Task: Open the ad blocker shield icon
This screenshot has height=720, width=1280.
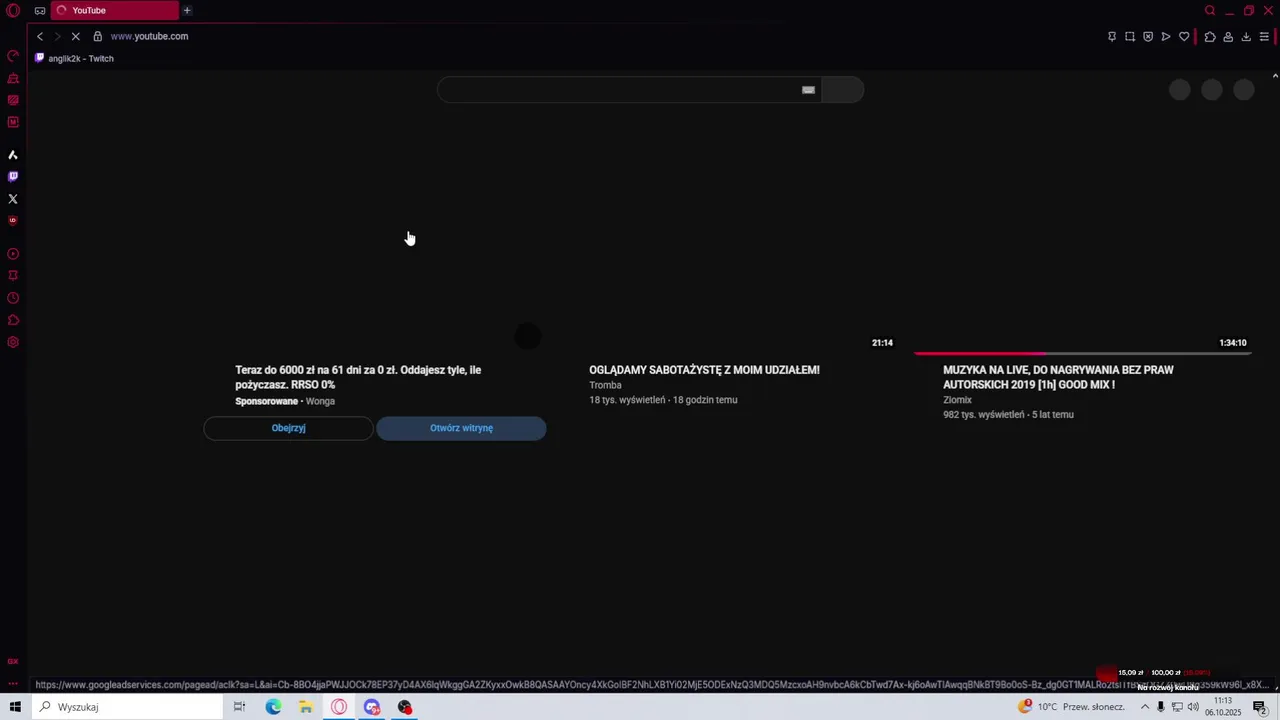Action: pos(1148,36)
